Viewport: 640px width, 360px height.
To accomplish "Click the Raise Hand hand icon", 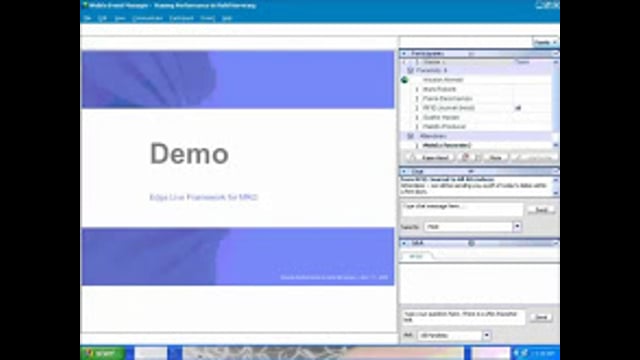I will [x=411, y=157].
